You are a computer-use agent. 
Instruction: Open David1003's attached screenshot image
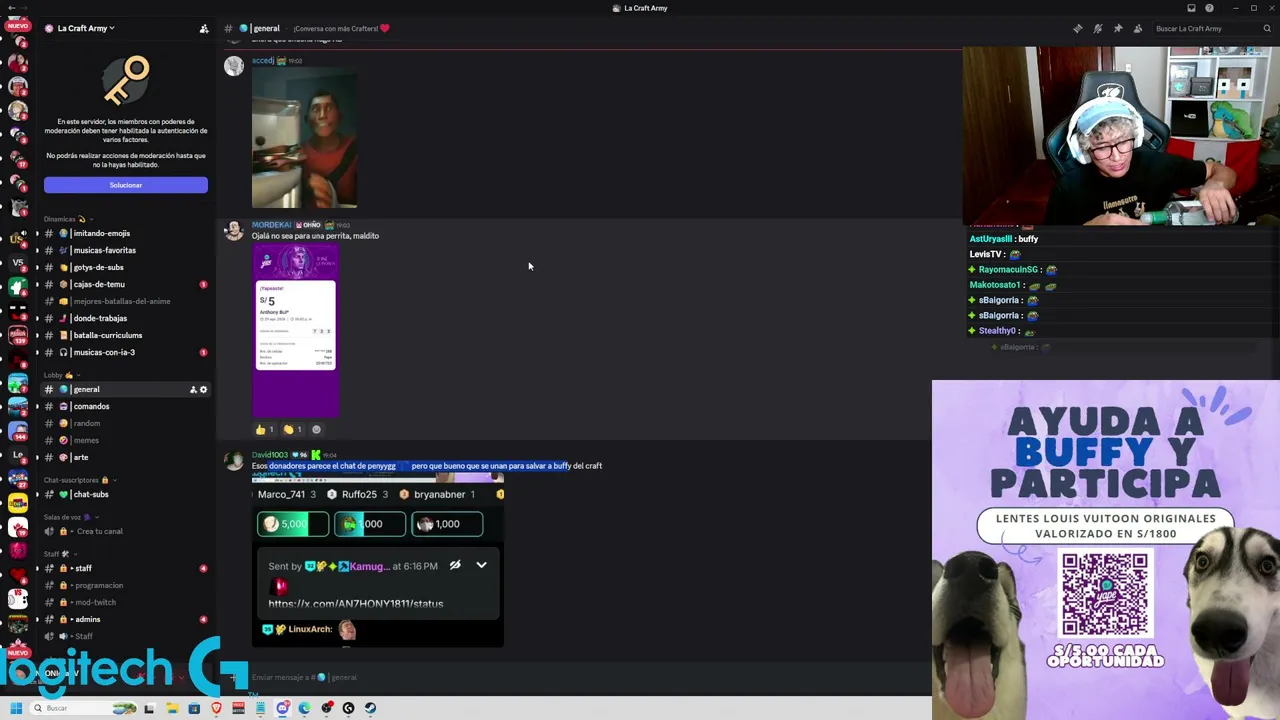[378, 560]
